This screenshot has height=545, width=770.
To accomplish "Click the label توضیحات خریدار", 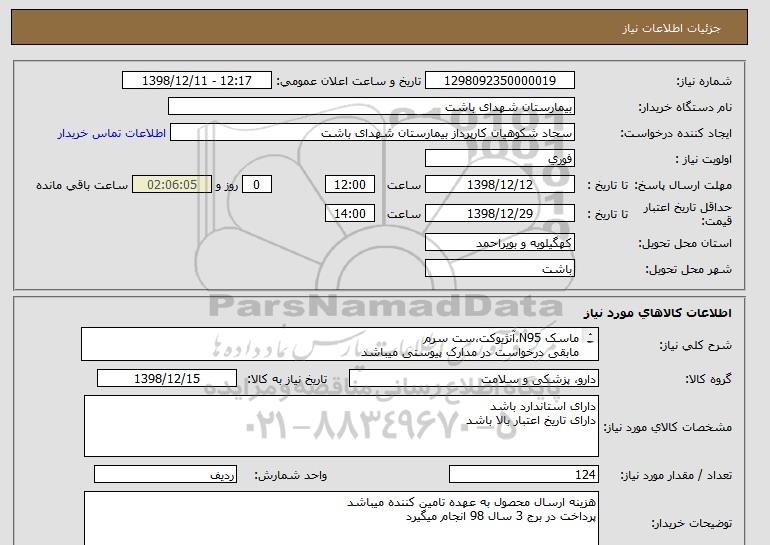I will point(691,523).
